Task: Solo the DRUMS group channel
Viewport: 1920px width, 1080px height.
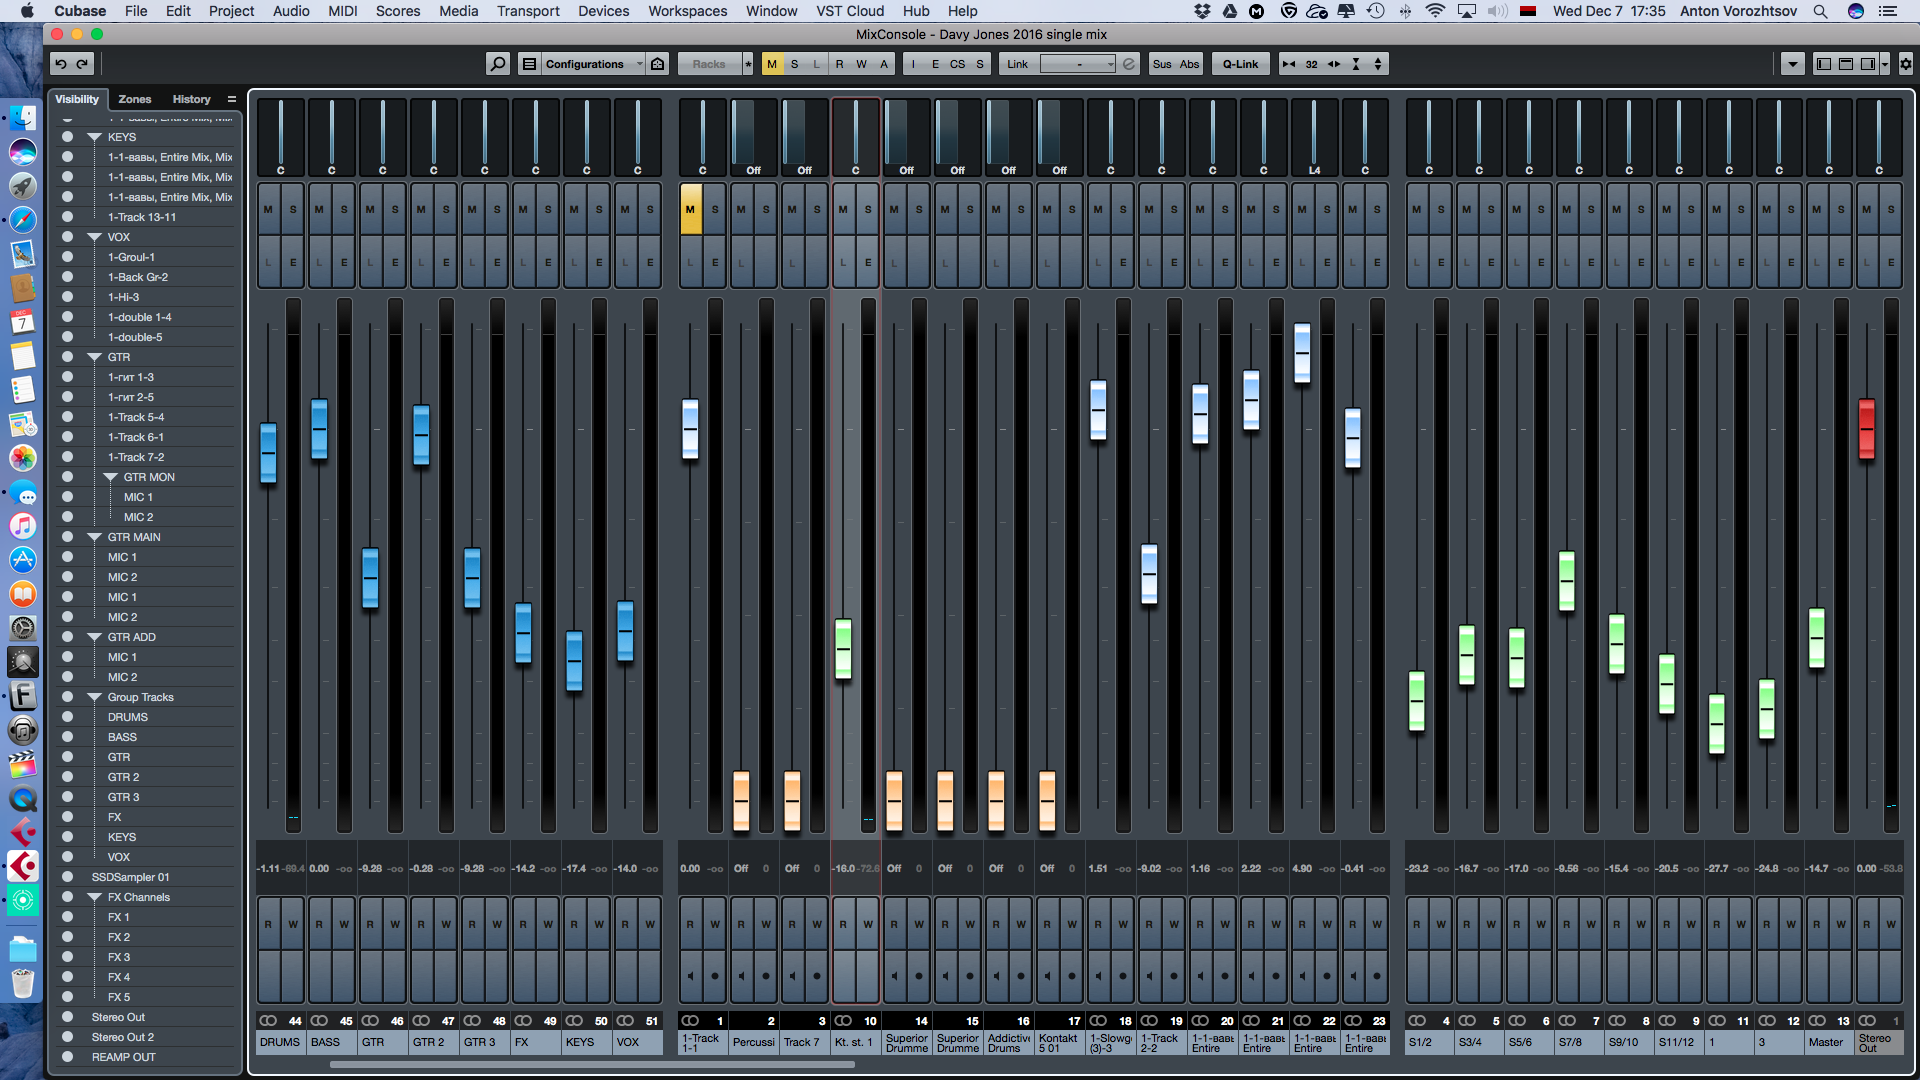Action: coord(293,209)
